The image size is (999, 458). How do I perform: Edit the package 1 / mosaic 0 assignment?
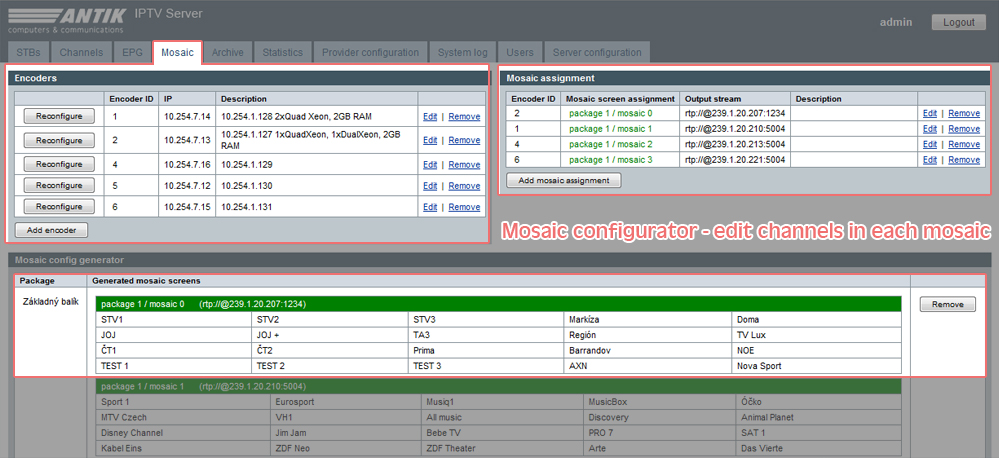coord(930,113)
